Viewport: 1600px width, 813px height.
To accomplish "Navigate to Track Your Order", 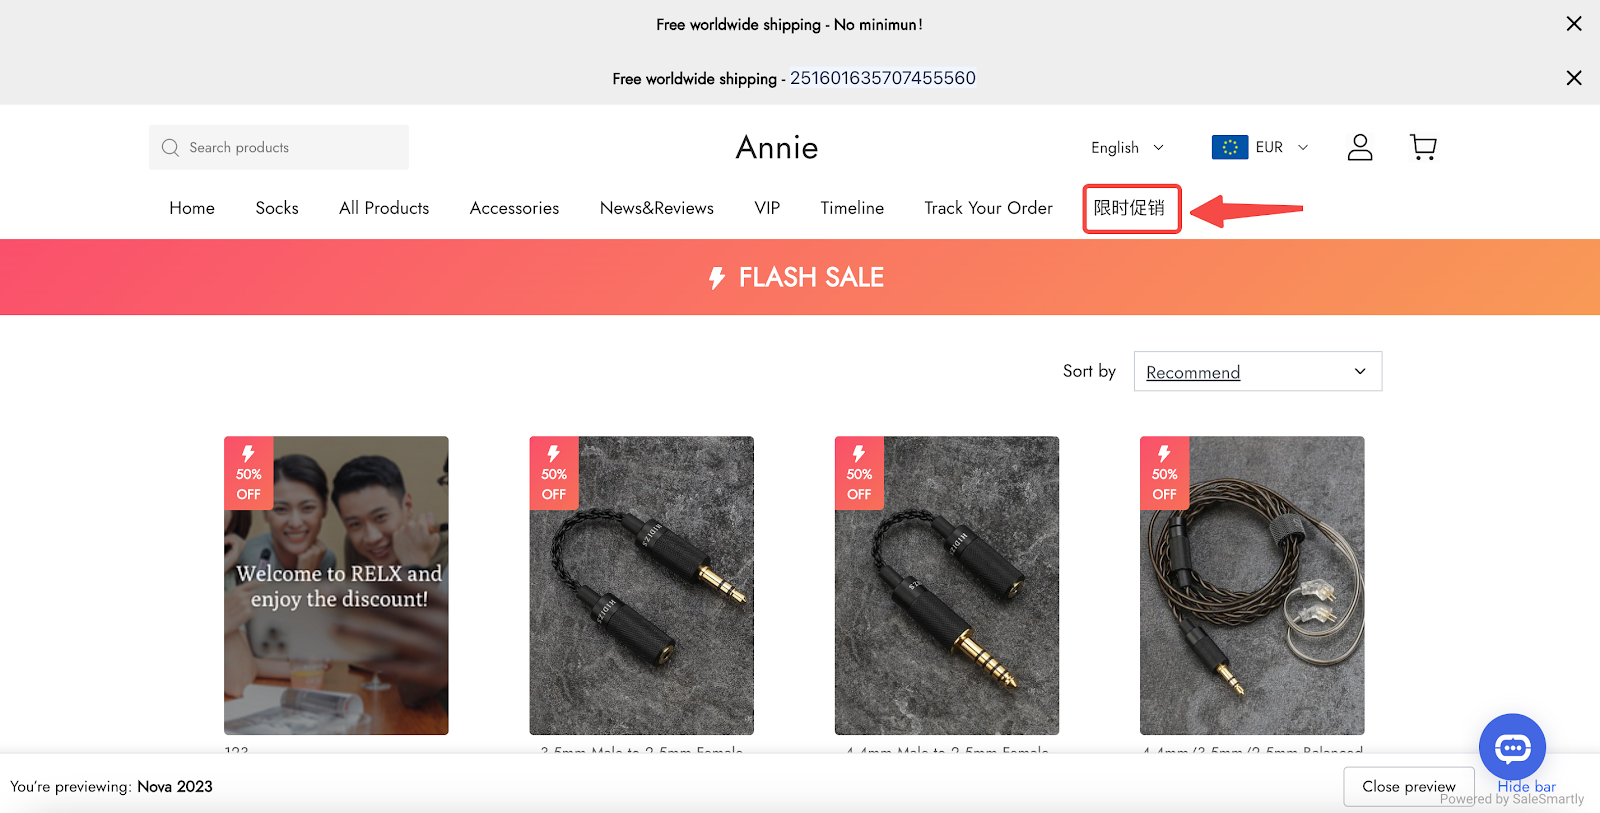I will (988, 208).
